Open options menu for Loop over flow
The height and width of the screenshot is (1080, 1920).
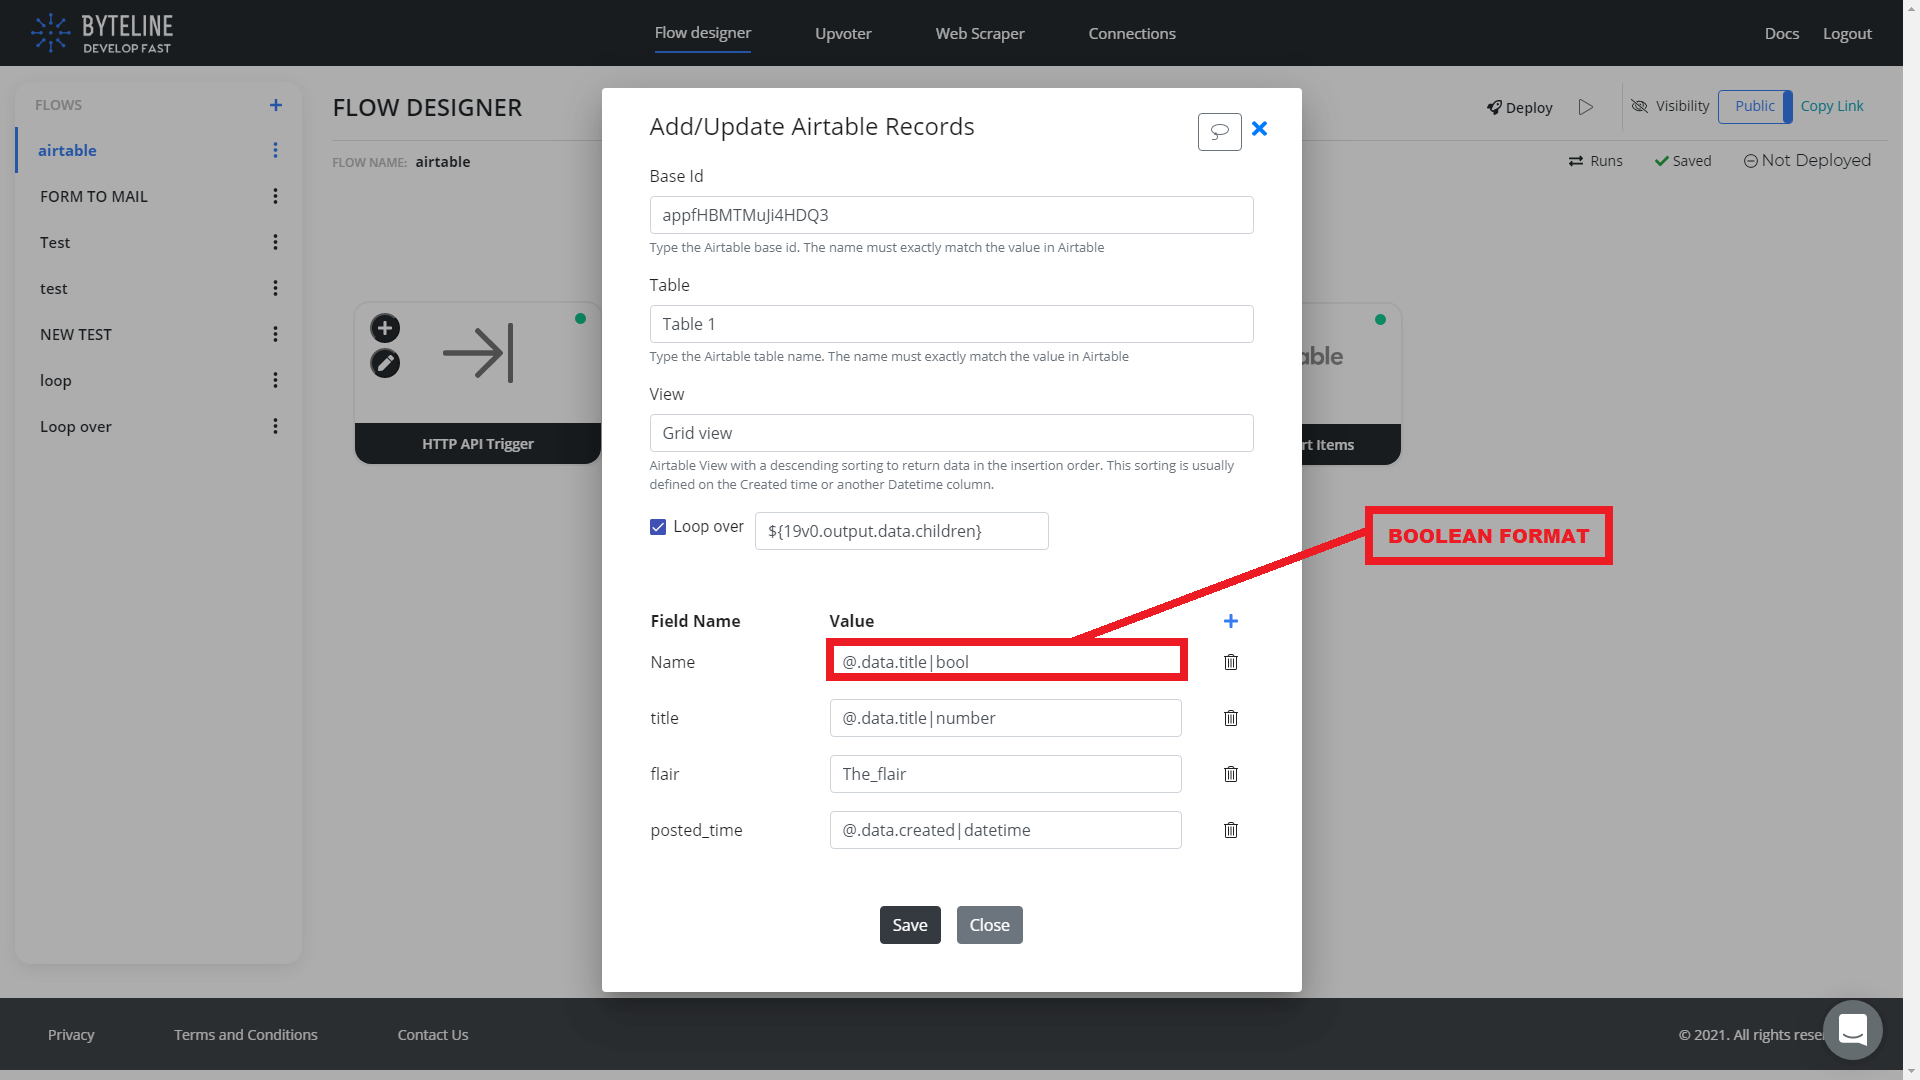(x=275, y=426)
